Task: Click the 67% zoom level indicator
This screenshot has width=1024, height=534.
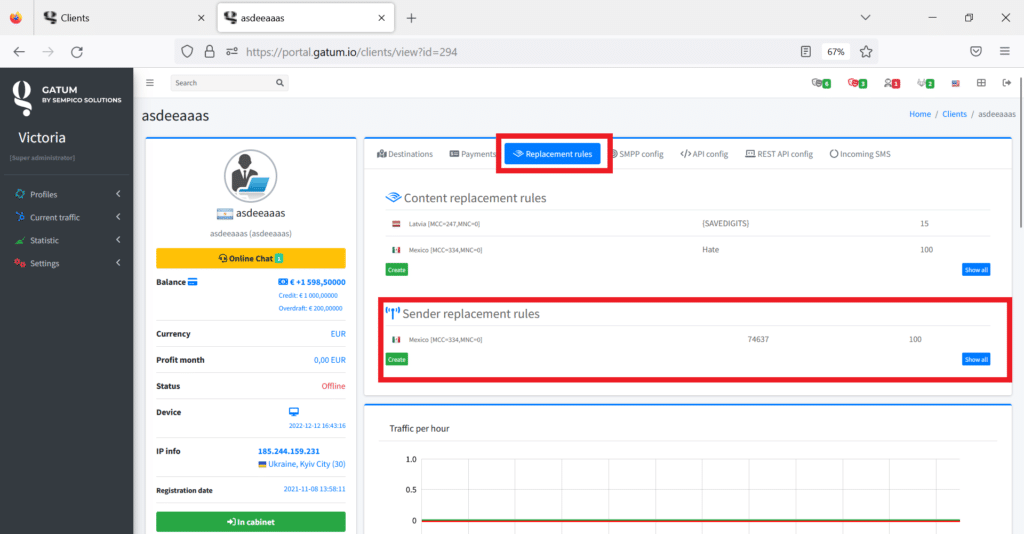Action: tap(835, 52)
